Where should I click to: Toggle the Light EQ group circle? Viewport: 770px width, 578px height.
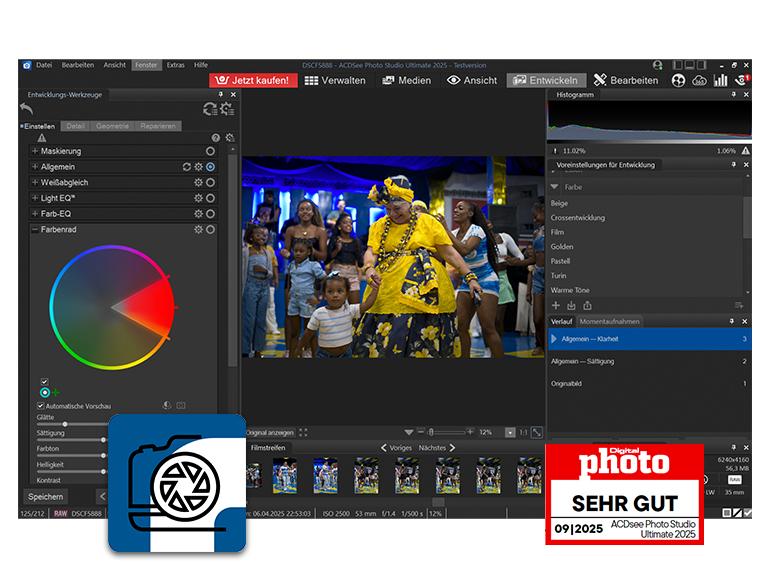[x=210, y=198]
